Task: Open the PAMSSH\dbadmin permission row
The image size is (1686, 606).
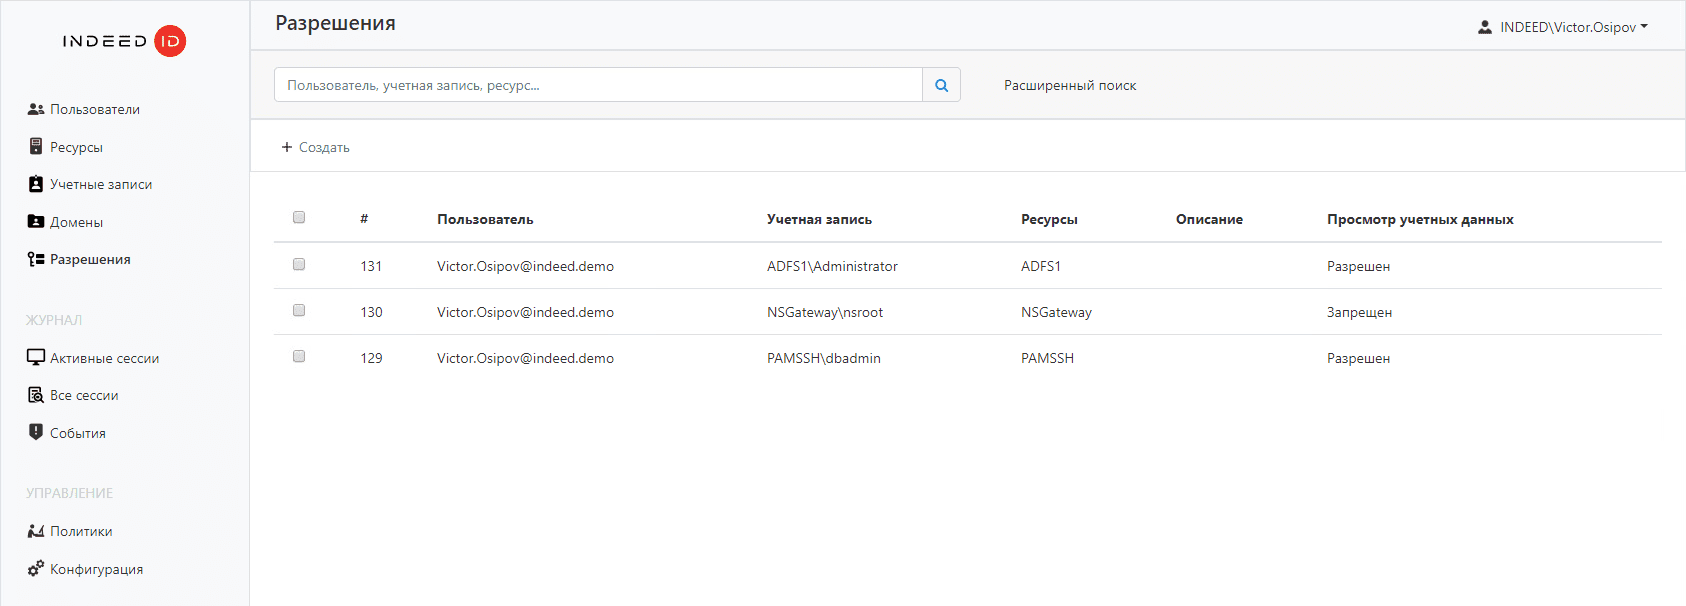Action: point(823,358)
